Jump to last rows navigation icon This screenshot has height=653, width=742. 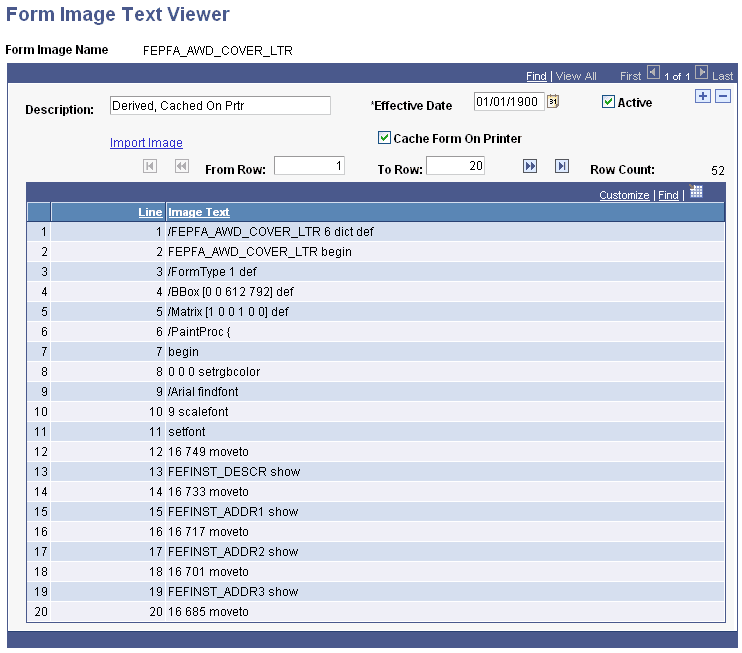point(562,166)
